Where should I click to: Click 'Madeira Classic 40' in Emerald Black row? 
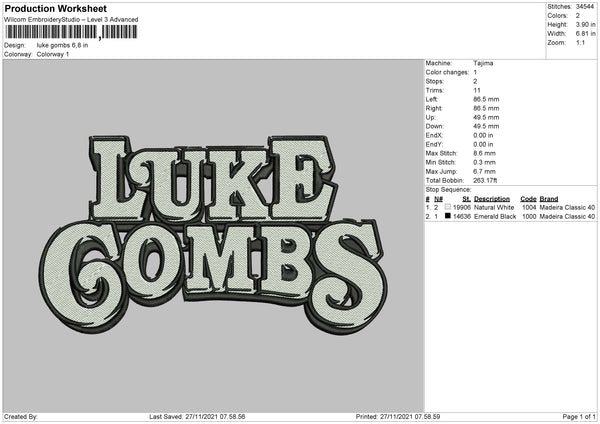567,217
